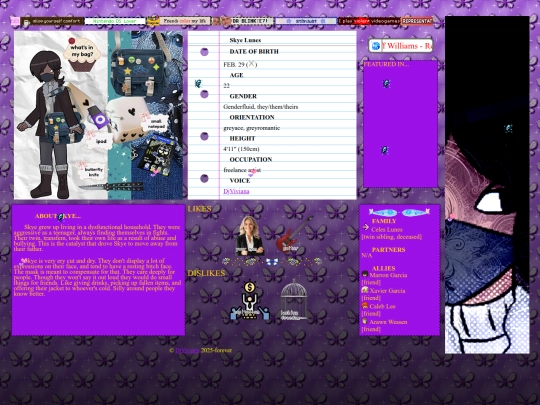Image resolution: width=540 pixels, height=405 pixels.
Task: Click Marron Garcia's avatar icon
Action: coord(365,274)
